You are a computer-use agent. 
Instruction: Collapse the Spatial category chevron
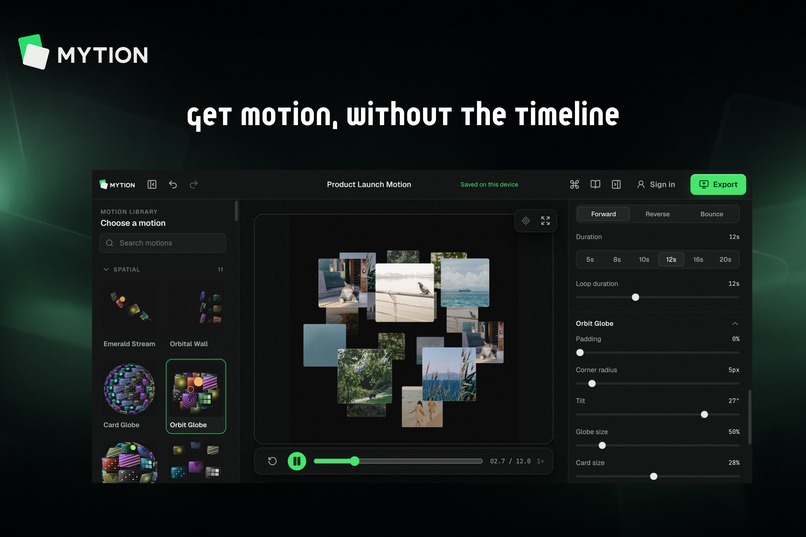106,269
